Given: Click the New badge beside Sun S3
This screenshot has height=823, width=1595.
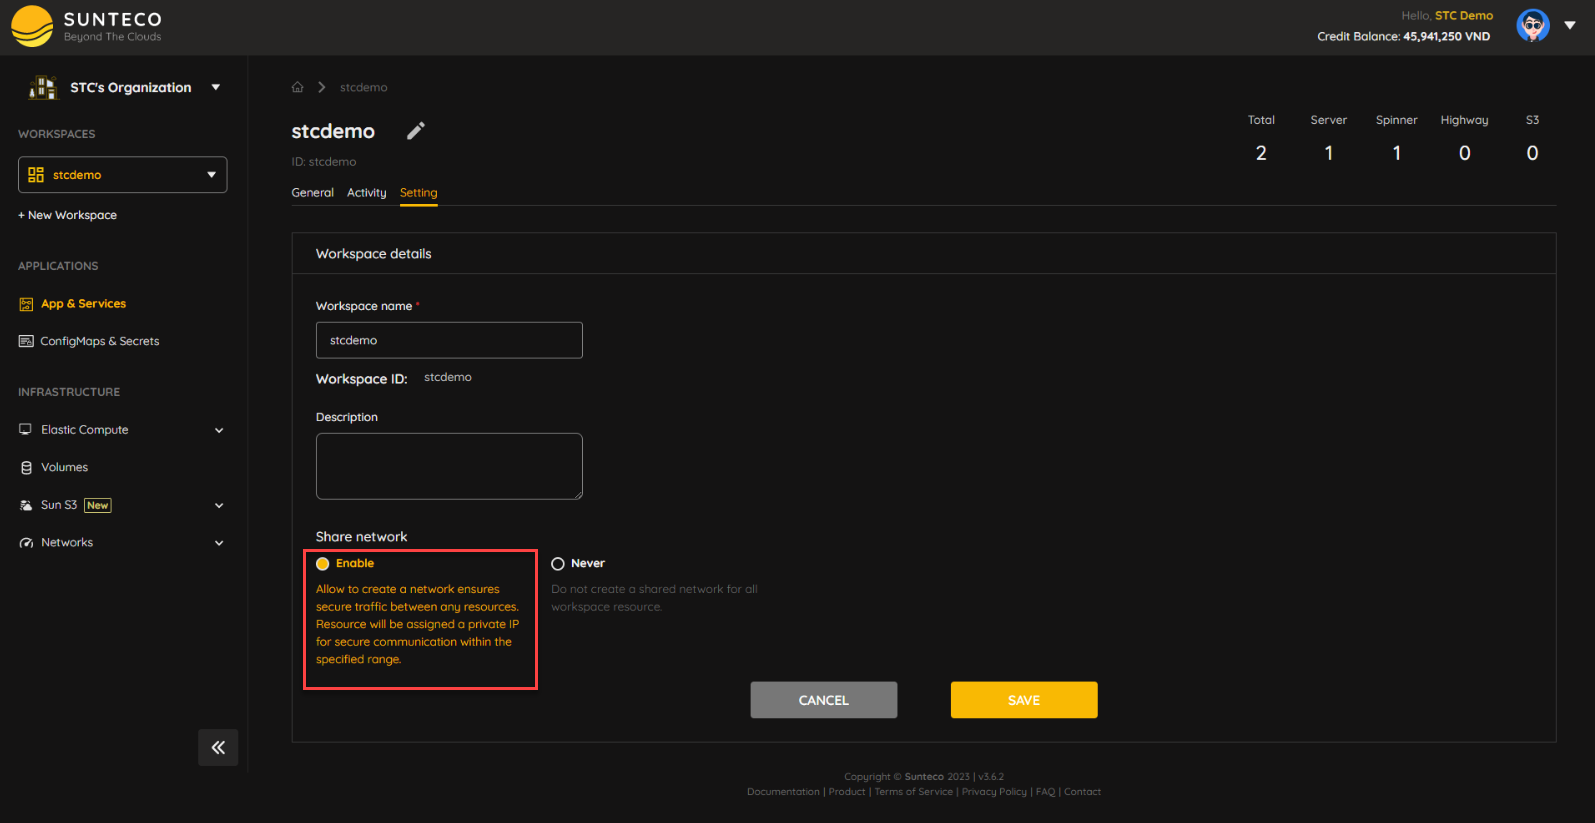Looking at the screenshot, I should click(x=98, y=505).
